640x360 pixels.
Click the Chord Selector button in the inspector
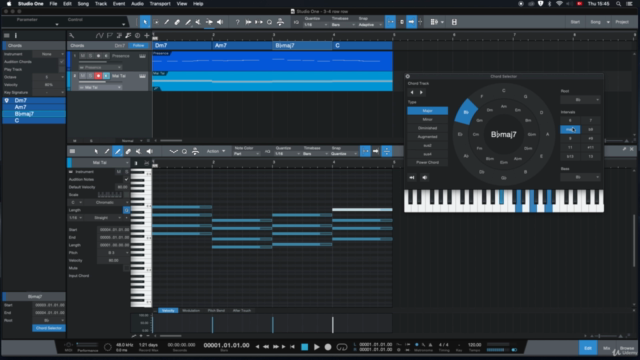click(x=49, y=328)
